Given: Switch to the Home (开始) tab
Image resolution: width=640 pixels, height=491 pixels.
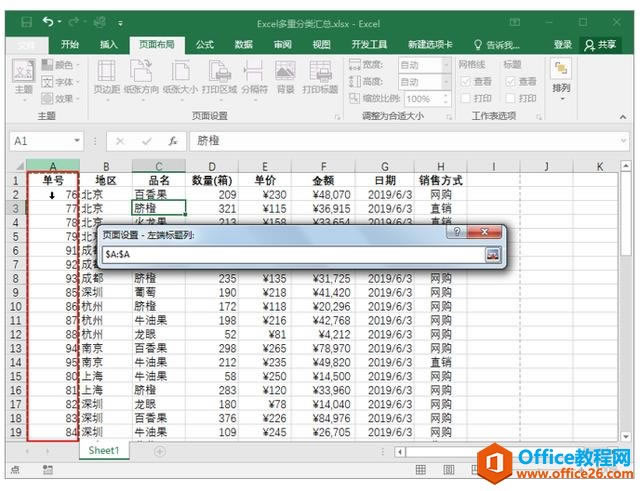Looking at the screenshot, I should pos(70,44).
